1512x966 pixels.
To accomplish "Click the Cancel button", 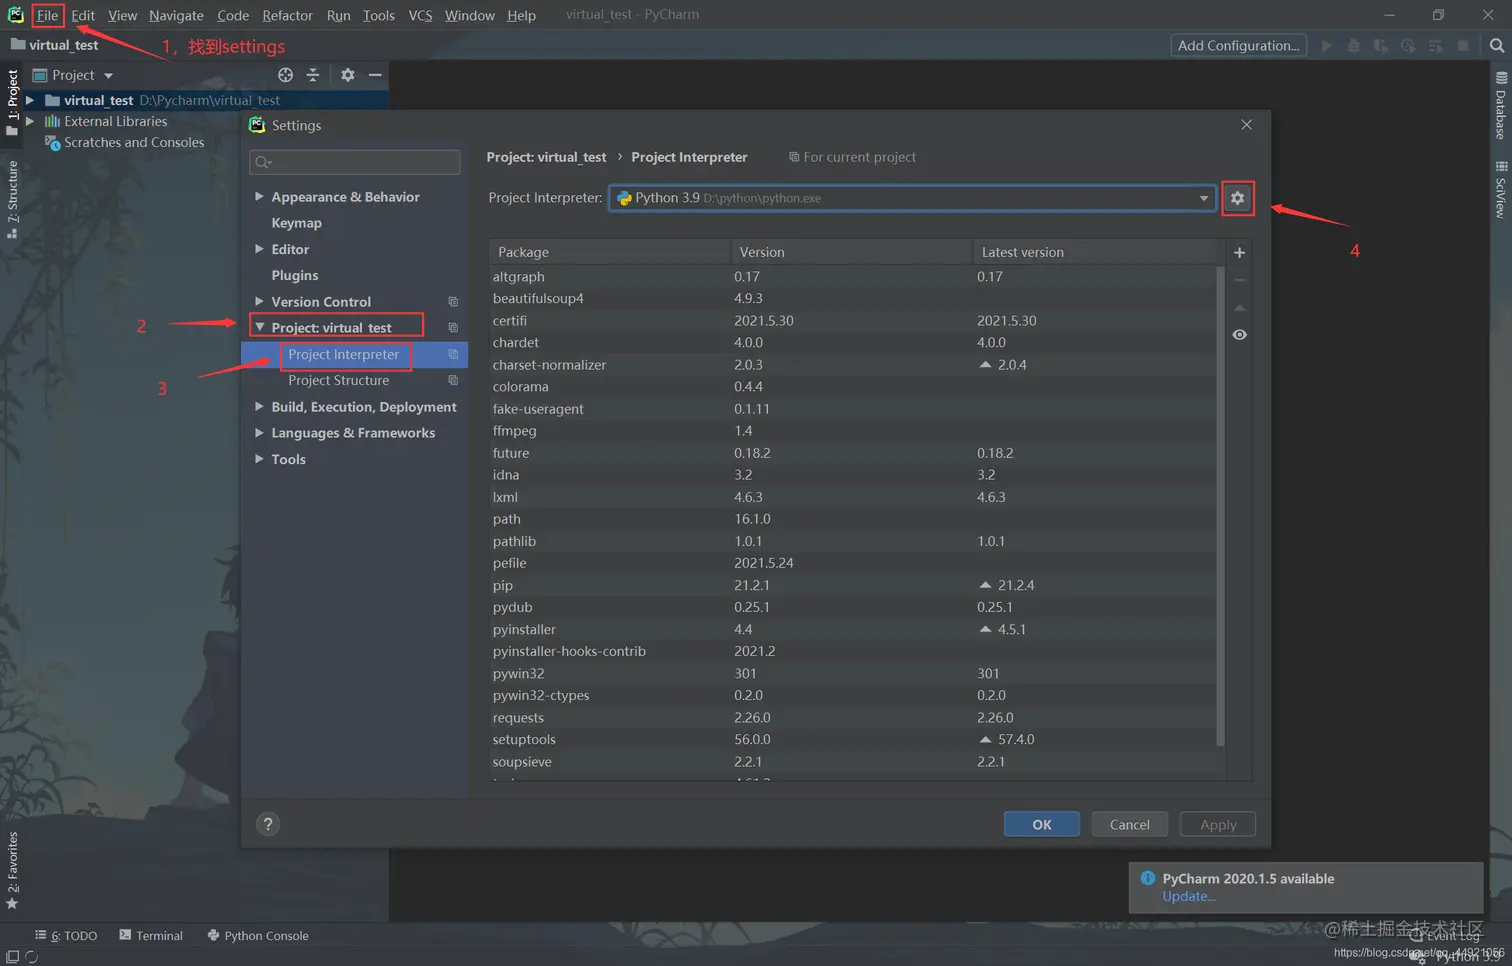I will point(1129,824).
